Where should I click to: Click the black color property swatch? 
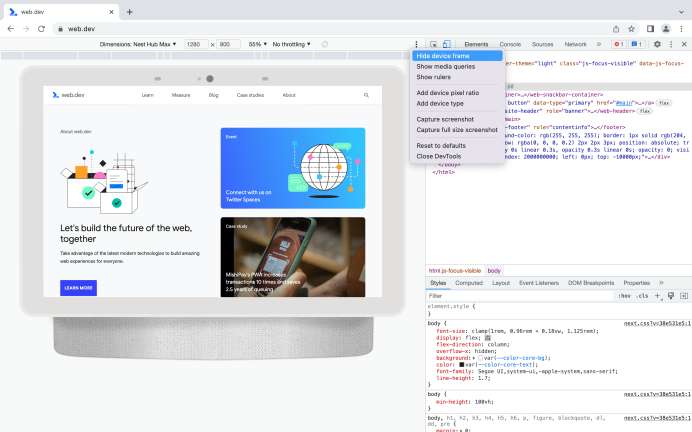[x=462, y=364]
